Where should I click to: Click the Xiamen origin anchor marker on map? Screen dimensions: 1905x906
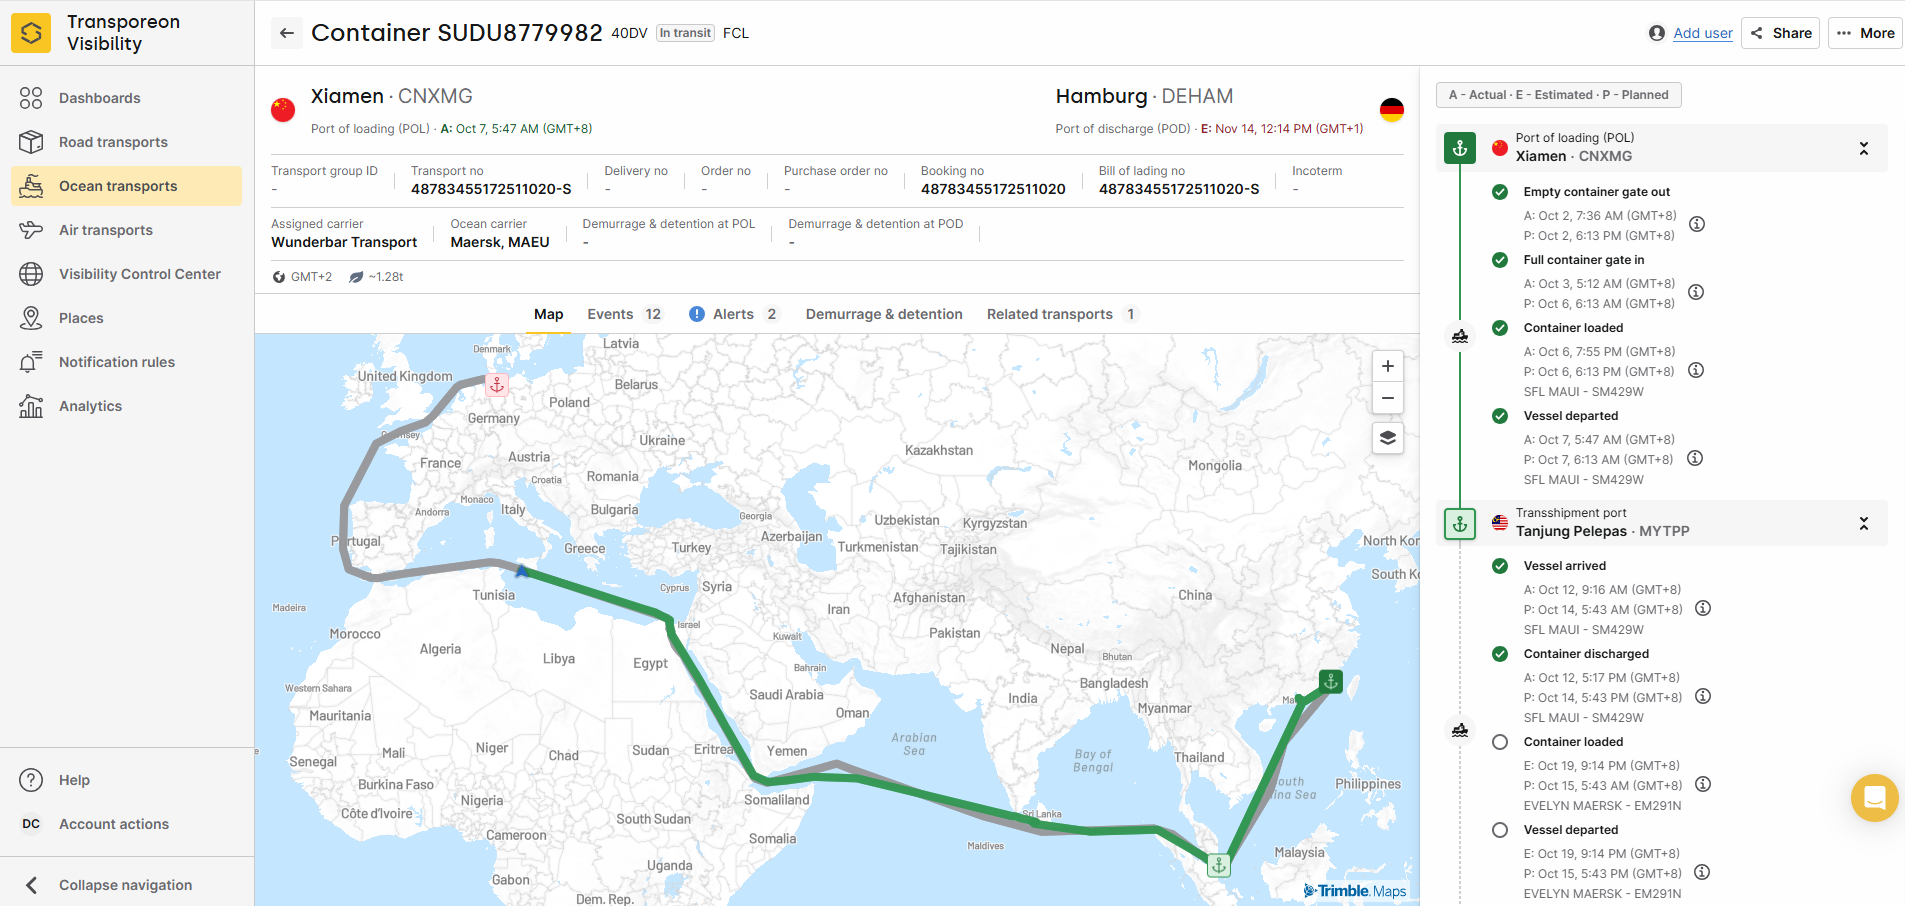(1331, 682)
